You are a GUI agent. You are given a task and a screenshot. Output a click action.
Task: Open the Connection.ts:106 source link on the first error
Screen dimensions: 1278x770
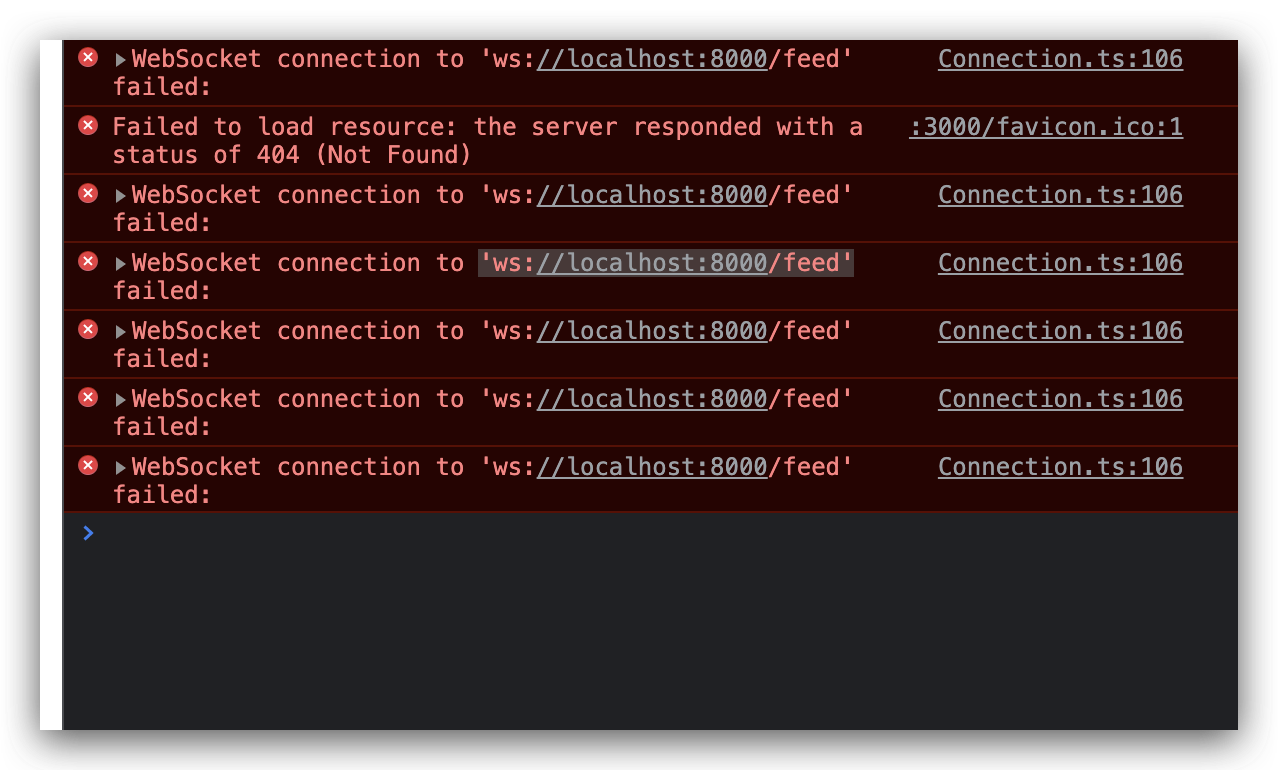point(1060,58)
